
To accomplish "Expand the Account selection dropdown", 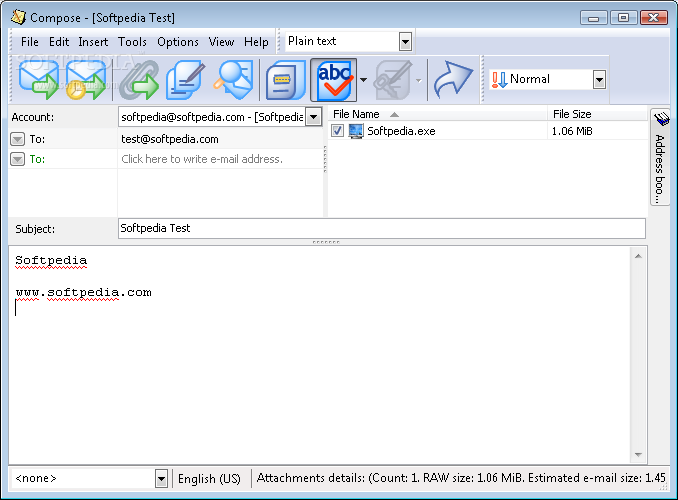I will click(x=313, y=117).
